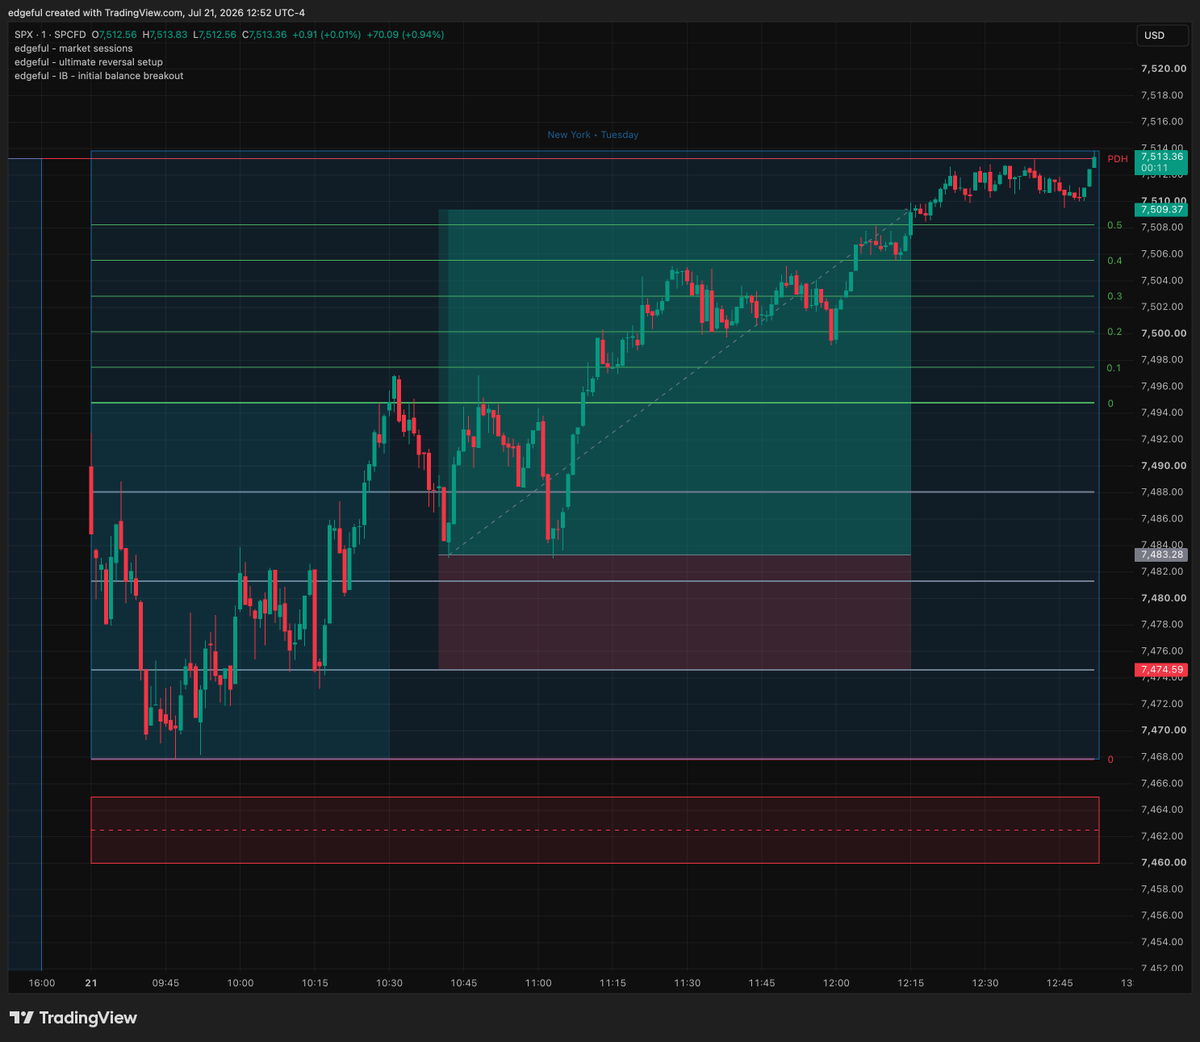
Task: Click the SPX · 1 · SPCFD symbol title
Action: [x=50, y=35]
